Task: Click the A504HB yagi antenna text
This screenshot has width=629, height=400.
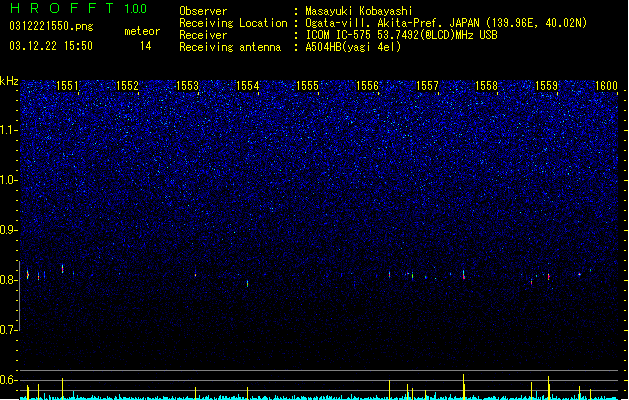Action: (x=353, y=47)
